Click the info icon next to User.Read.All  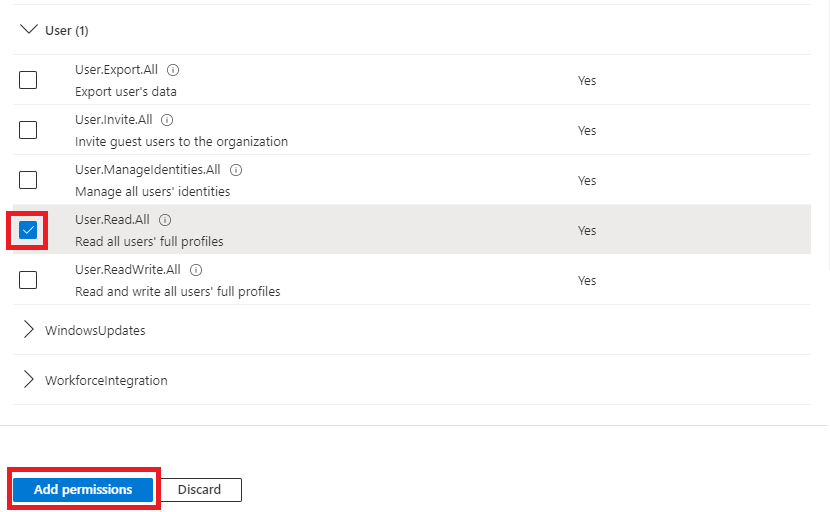[x=165, y=220]
